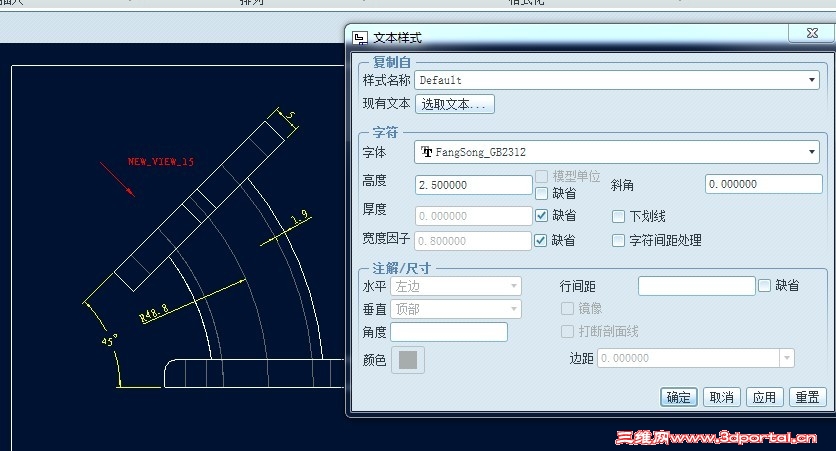
Task: Click the 宽度因子 field showing 0.800000
Action: 473,241
